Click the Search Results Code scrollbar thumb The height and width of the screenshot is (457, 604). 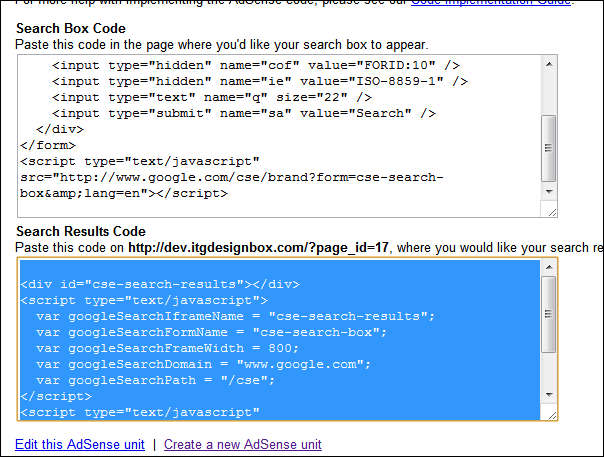(549, 314)
